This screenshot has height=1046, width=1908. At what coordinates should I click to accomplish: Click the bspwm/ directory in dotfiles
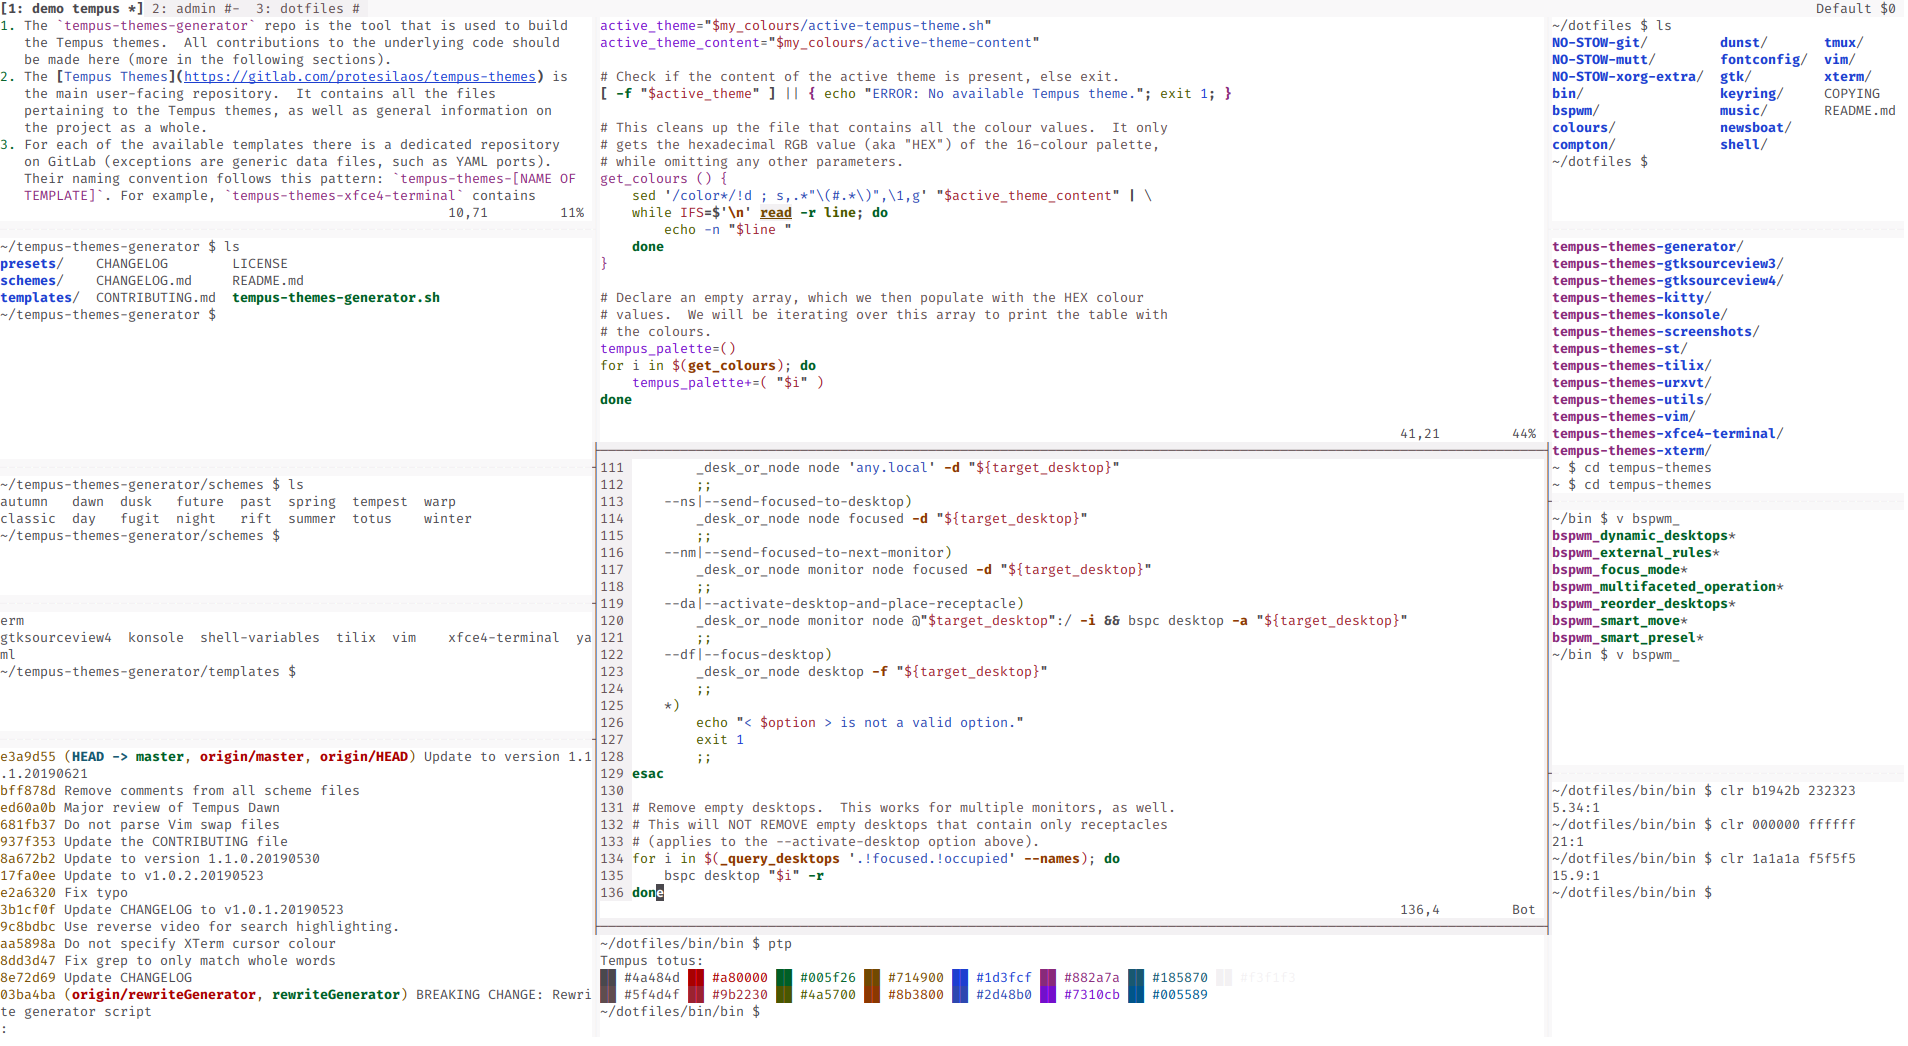tap(1576, 110)
